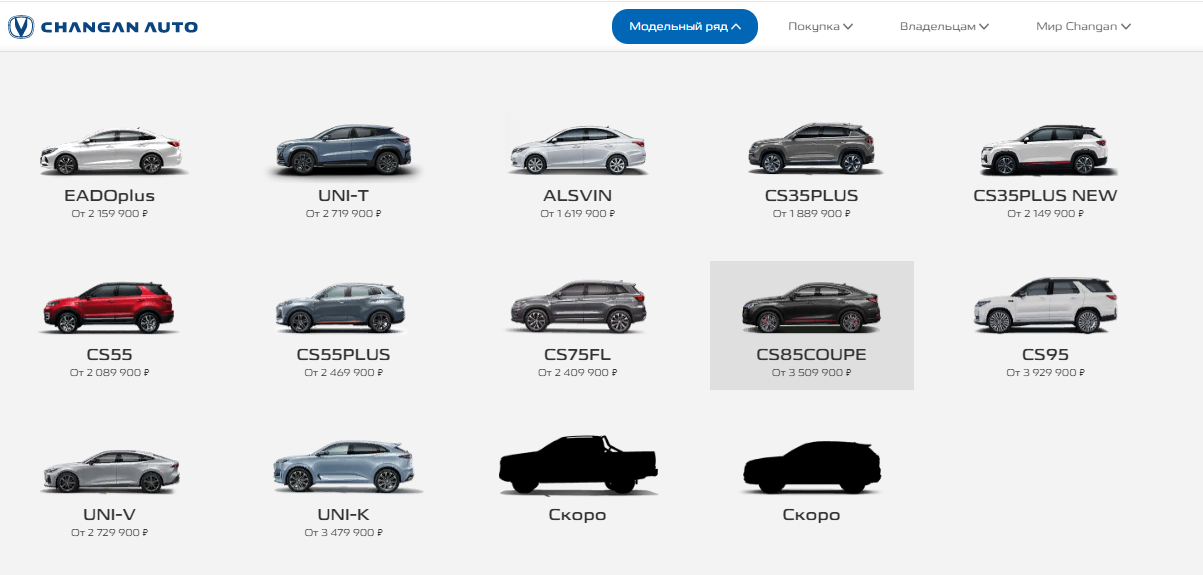Choose the ALSVIN sedan image
The width and height of the screenshot is (1203, 575).
[577, 150]
